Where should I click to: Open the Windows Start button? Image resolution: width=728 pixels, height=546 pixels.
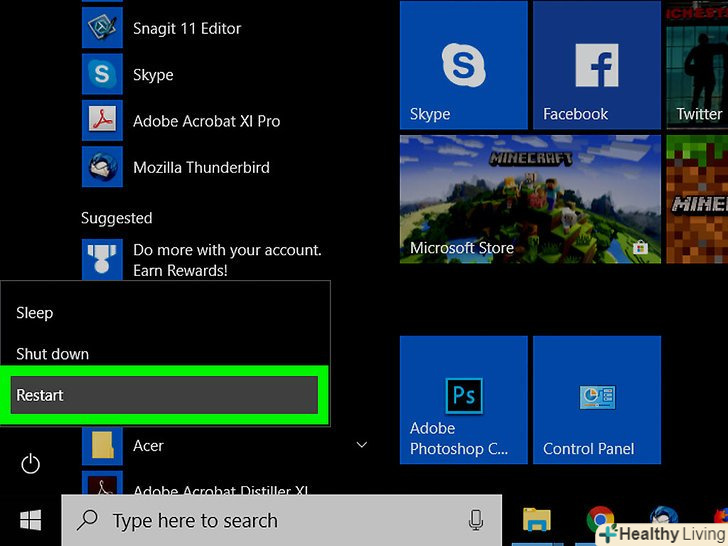click(x=31, y=520)
